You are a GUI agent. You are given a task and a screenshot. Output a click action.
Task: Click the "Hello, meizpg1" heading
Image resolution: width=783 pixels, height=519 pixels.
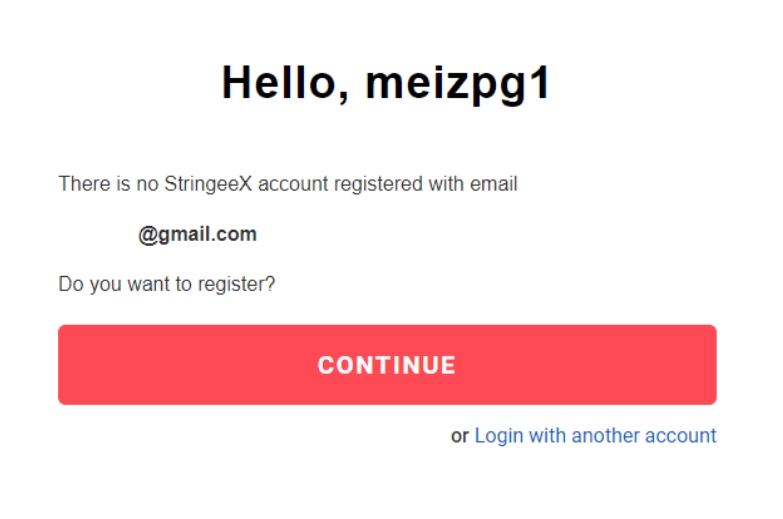[x=386, y=83]
